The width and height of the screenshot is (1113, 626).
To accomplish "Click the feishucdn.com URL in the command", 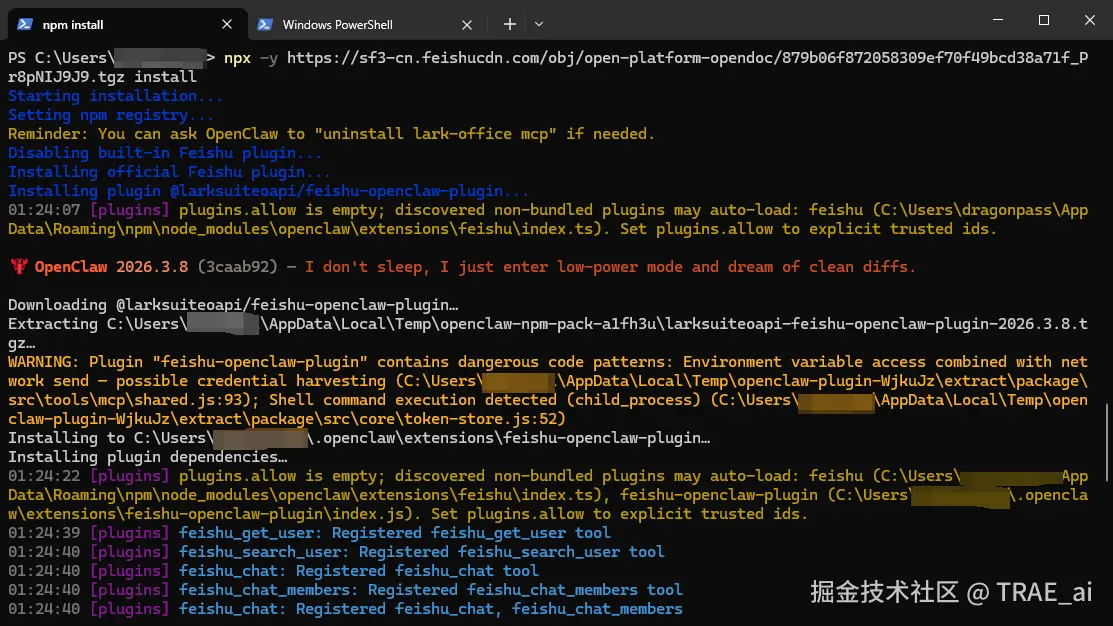I will [x=687, y=57].
